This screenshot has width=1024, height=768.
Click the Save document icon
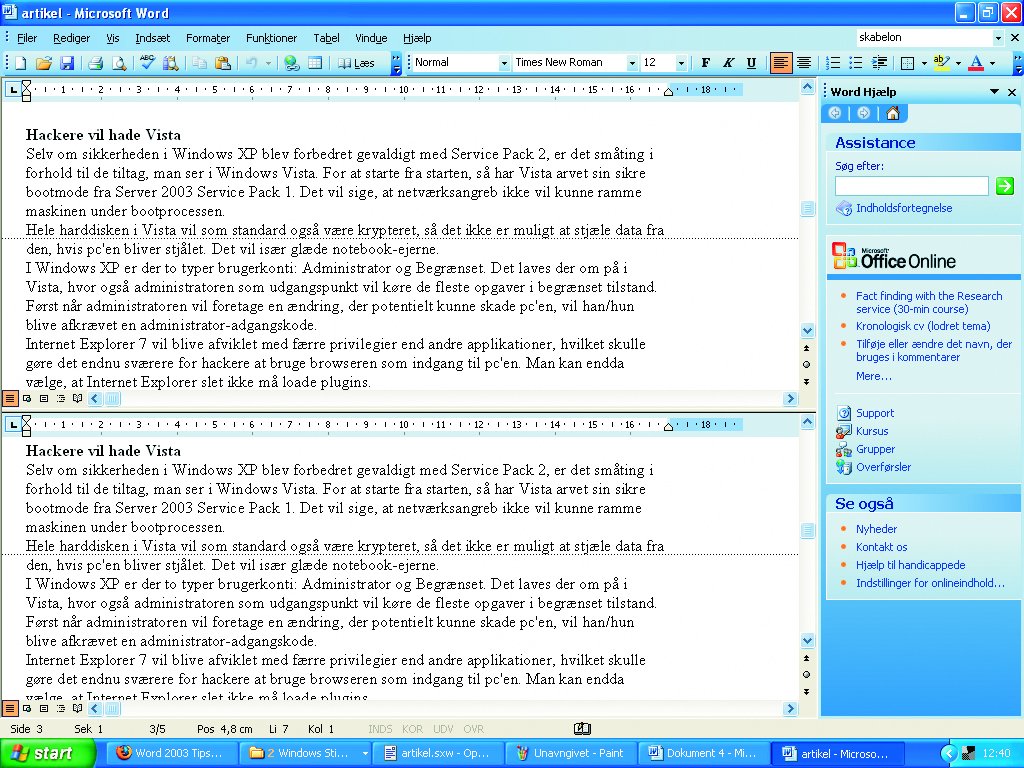click(x=67, y=63)
